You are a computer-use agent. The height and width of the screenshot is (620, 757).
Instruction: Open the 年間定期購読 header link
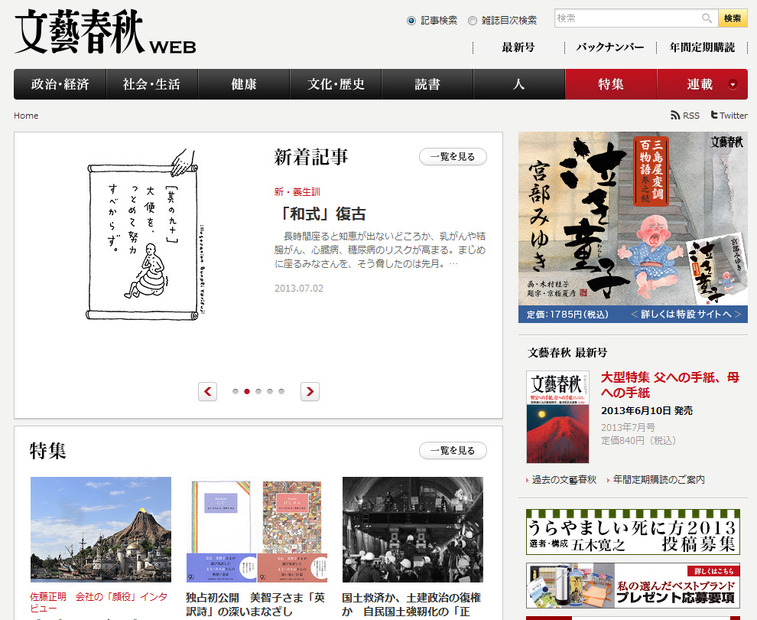[702, 47]
